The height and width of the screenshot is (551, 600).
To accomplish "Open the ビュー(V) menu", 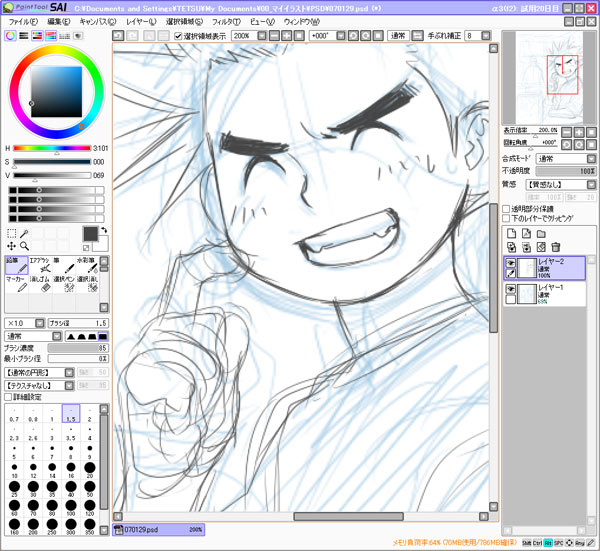I will [x=262, y=22].
